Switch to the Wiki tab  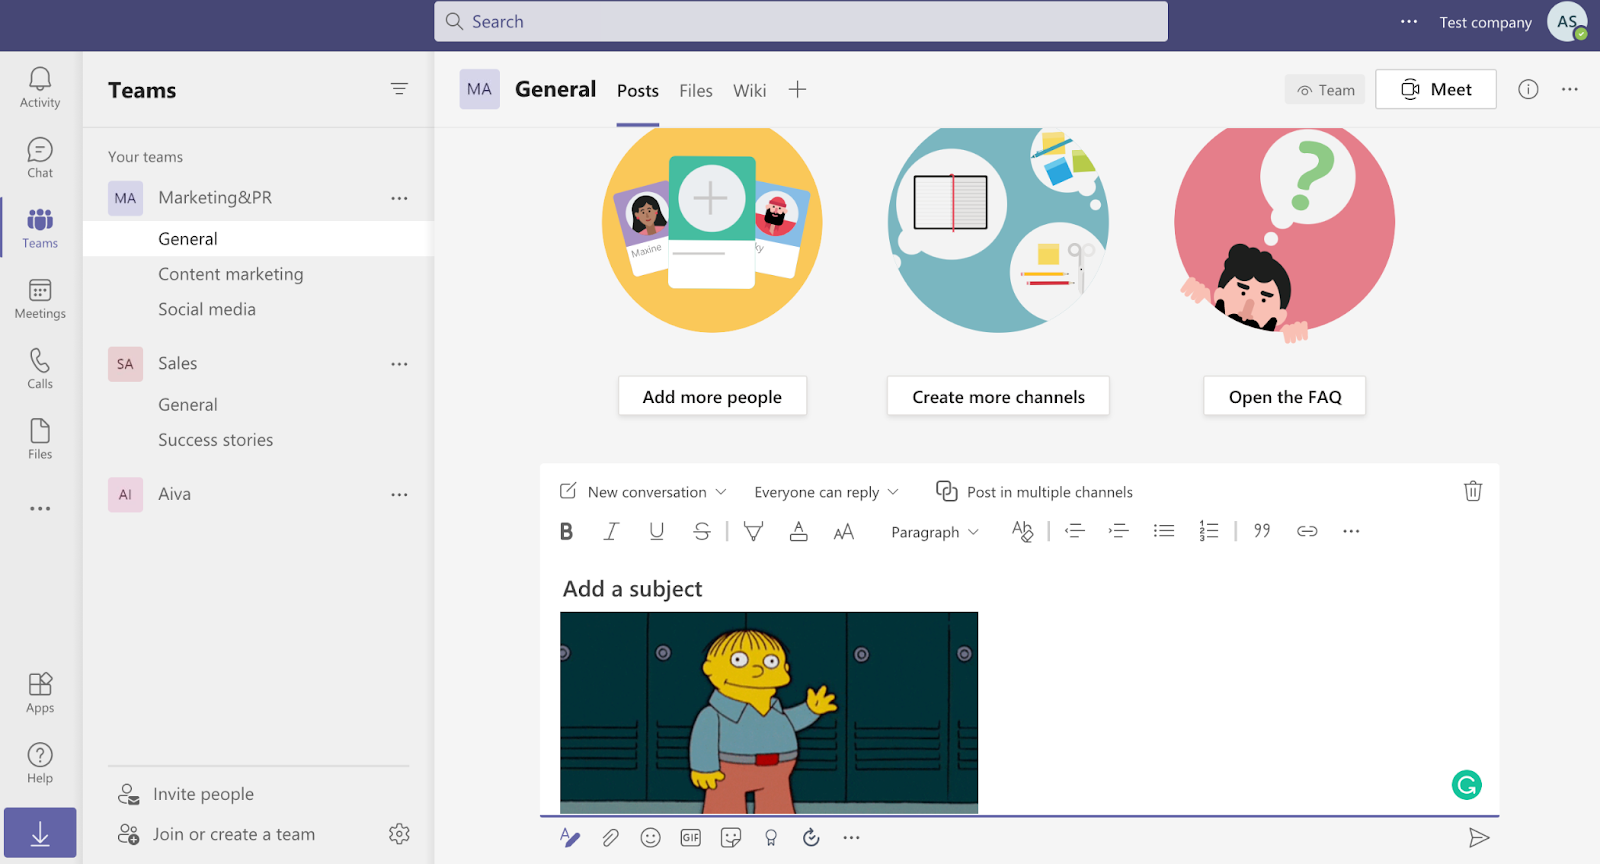point(750,91)
